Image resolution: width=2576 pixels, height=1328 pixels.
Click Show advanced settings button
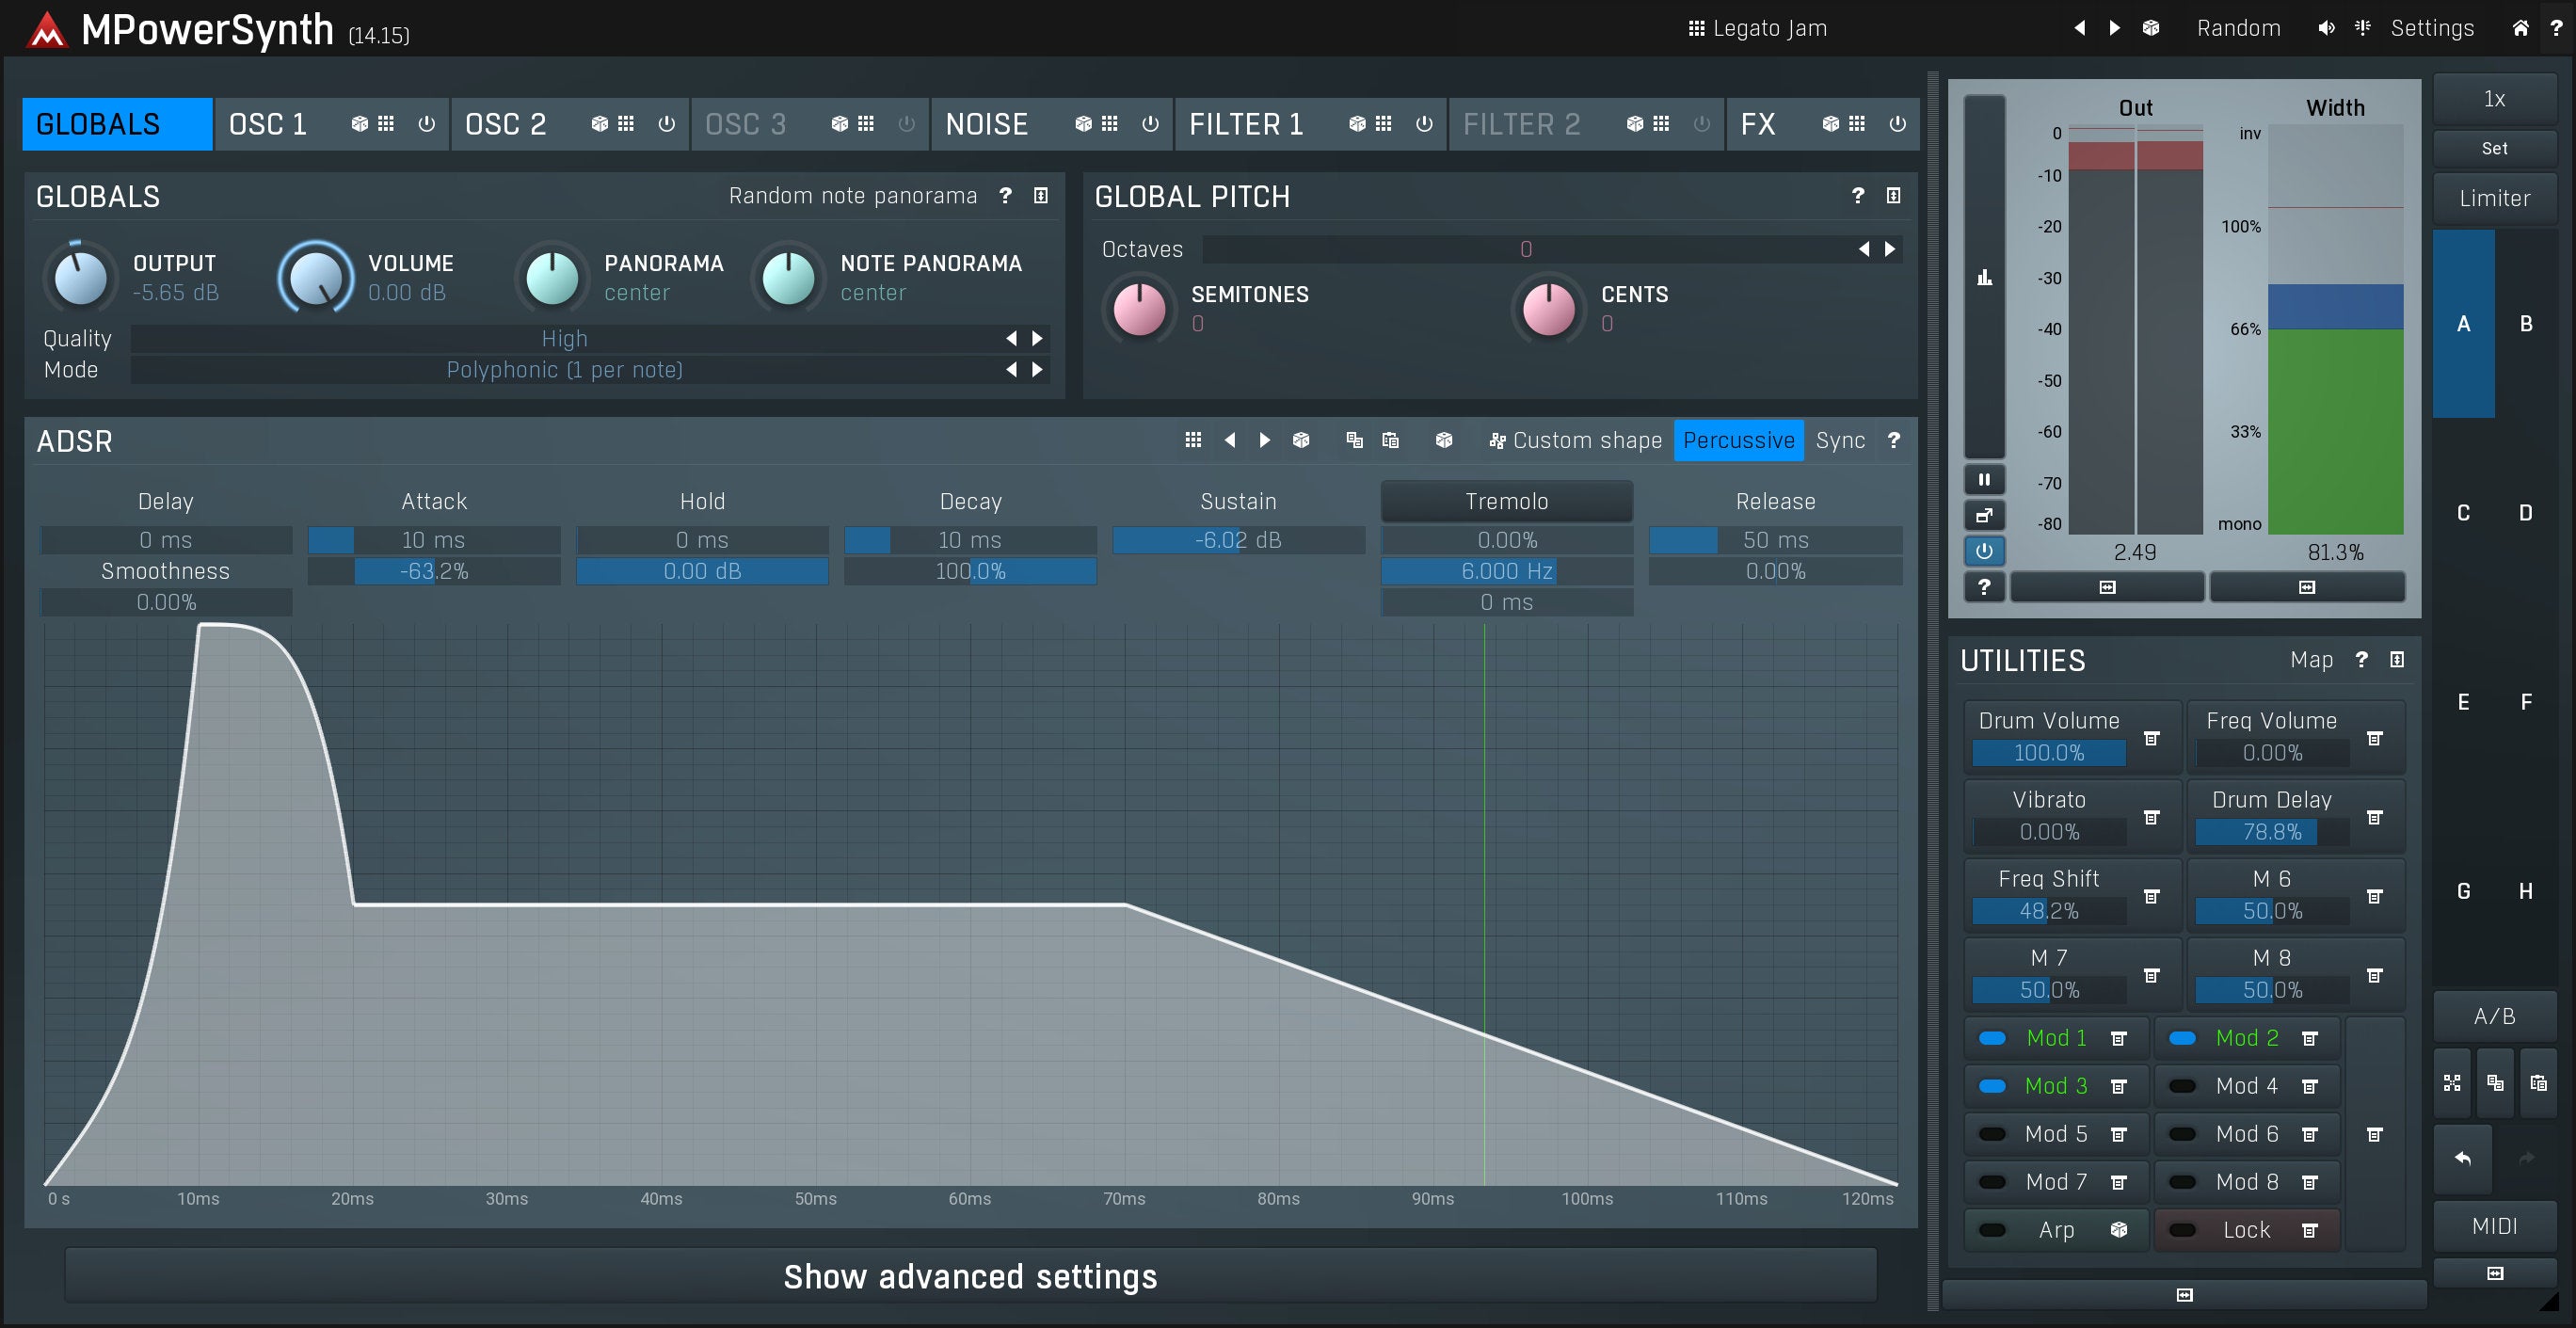coord(969,1276)
